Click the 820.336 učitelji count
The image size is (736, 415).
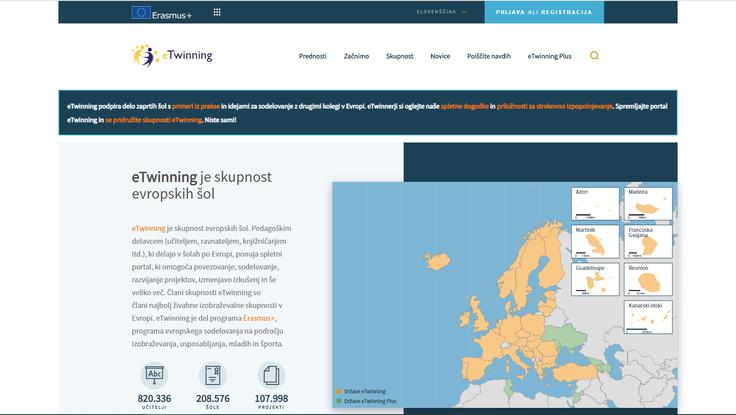154,401
